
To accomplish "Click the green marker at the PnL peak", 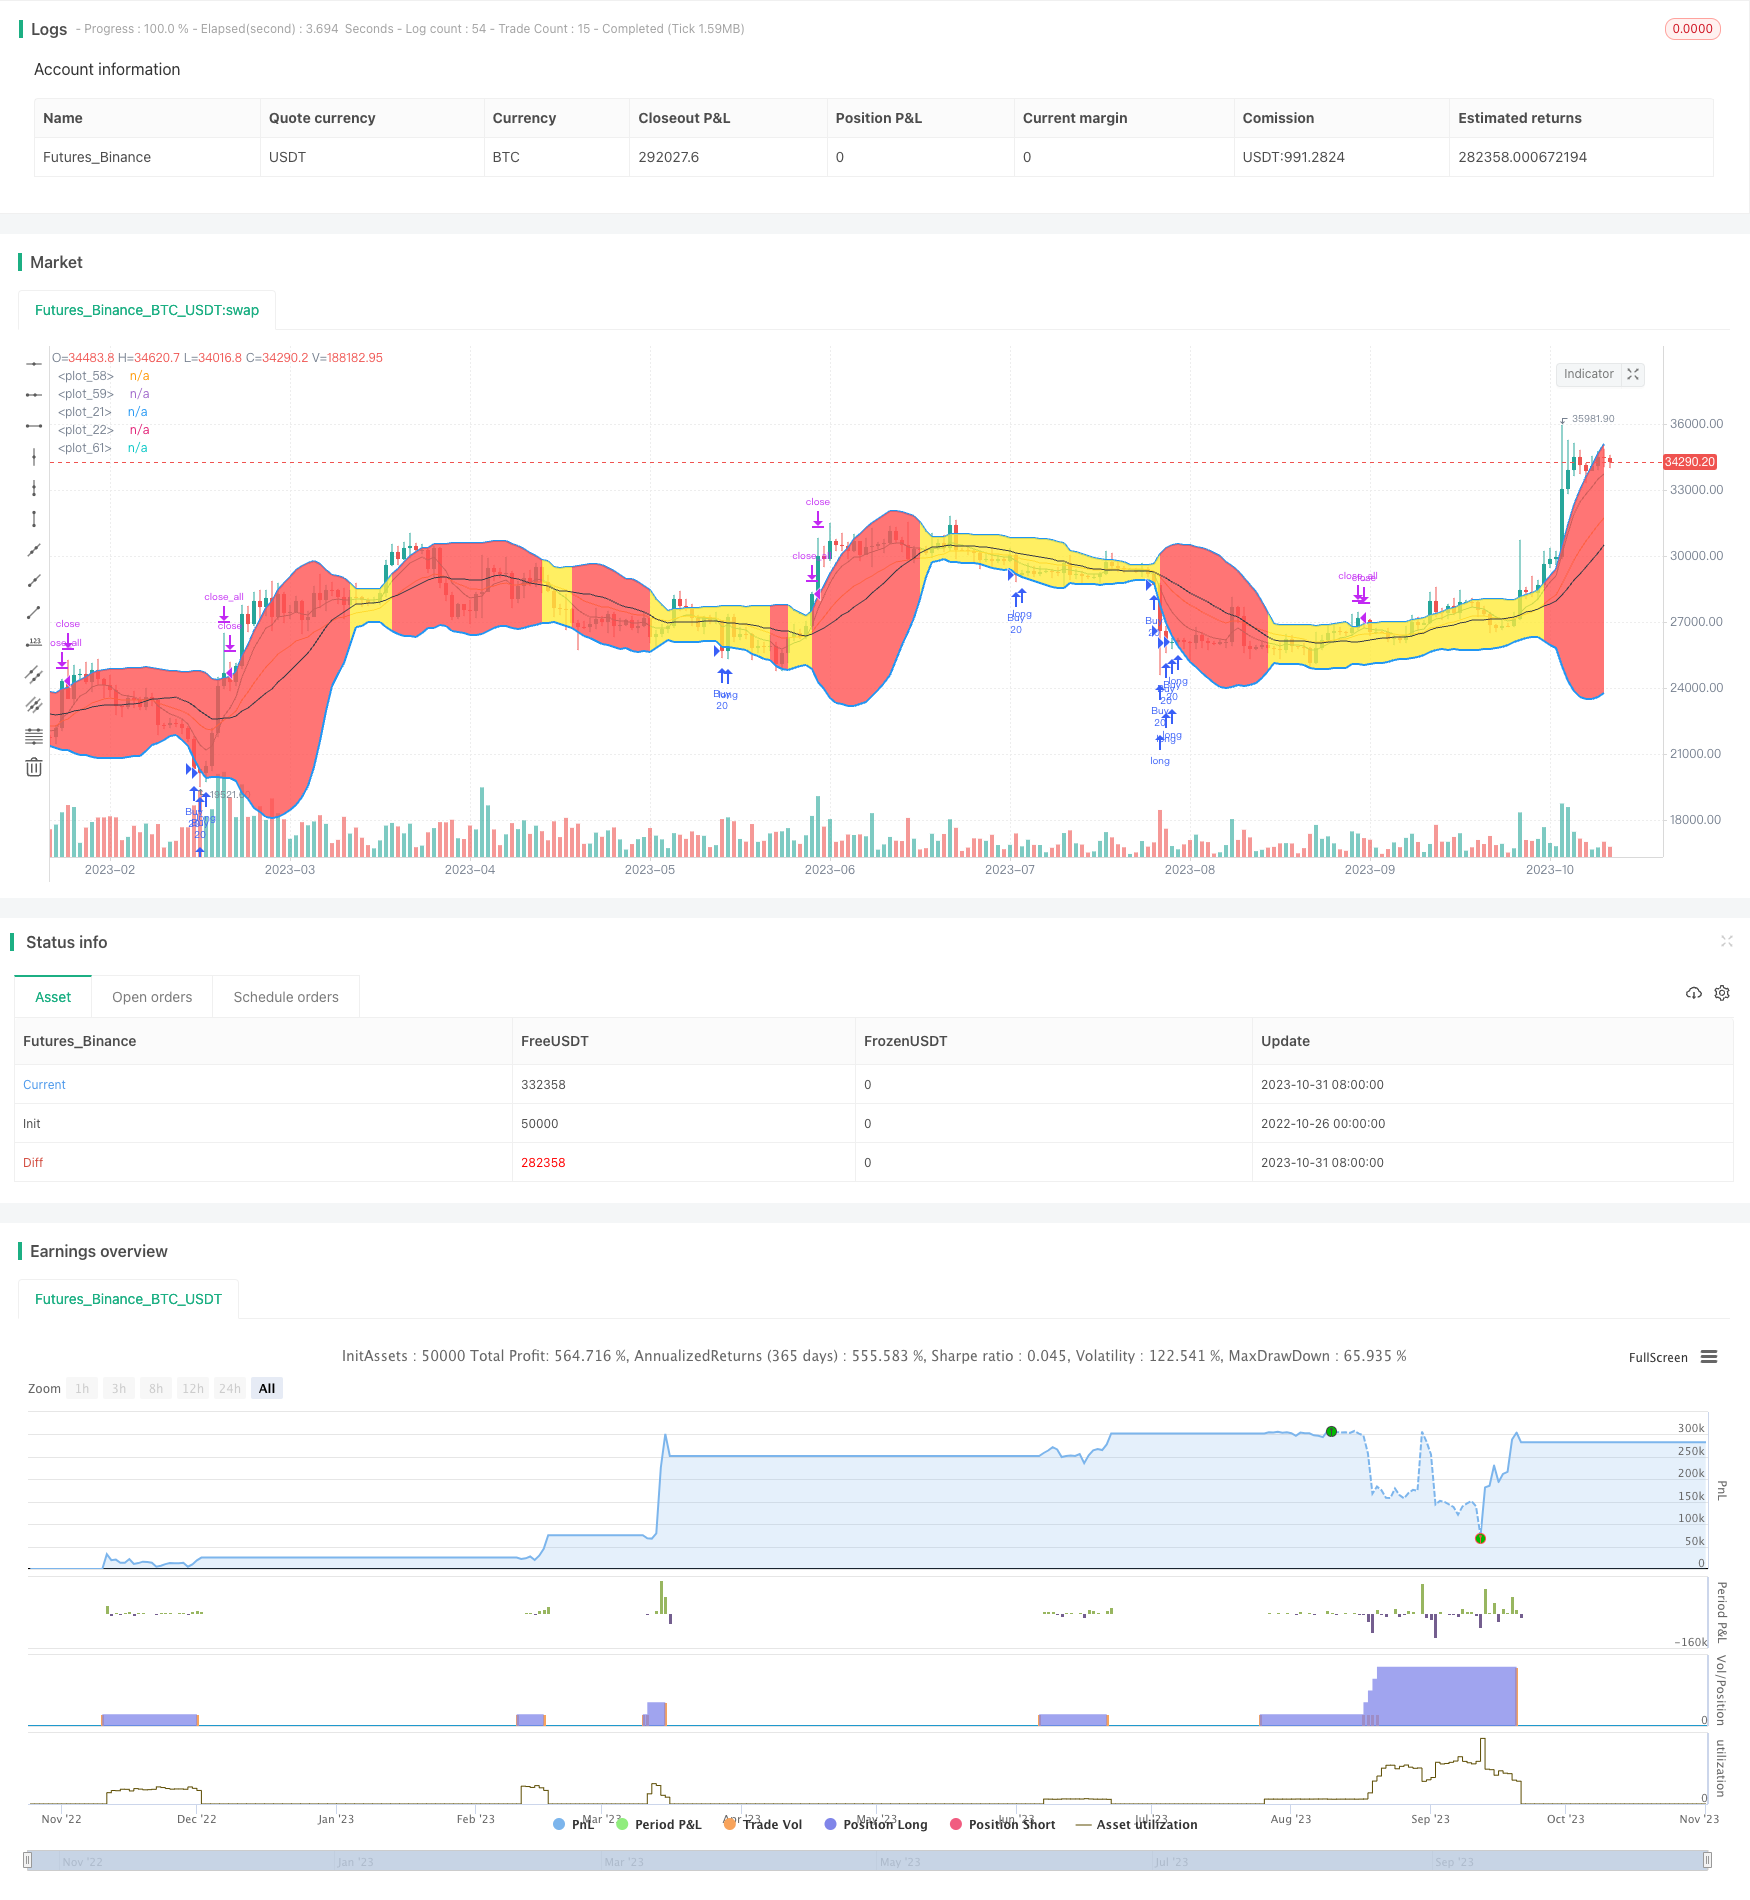I will 1331,1432.
